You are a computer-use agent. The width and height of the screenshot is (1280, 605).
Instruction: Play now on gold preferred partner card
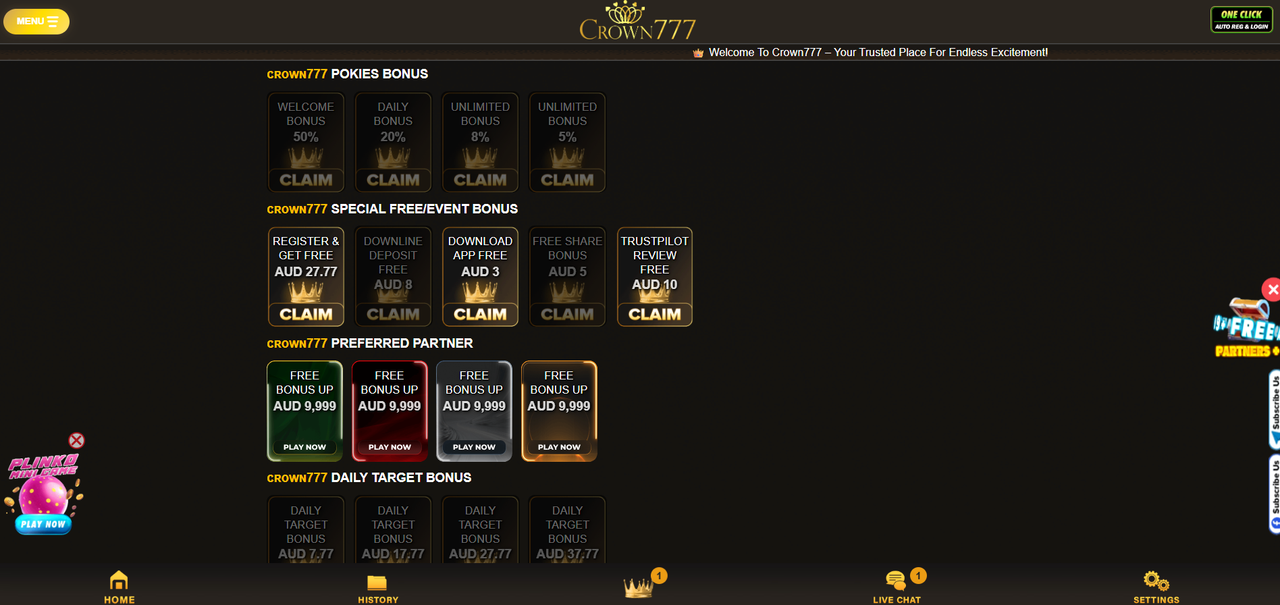(x=559, y=447)
